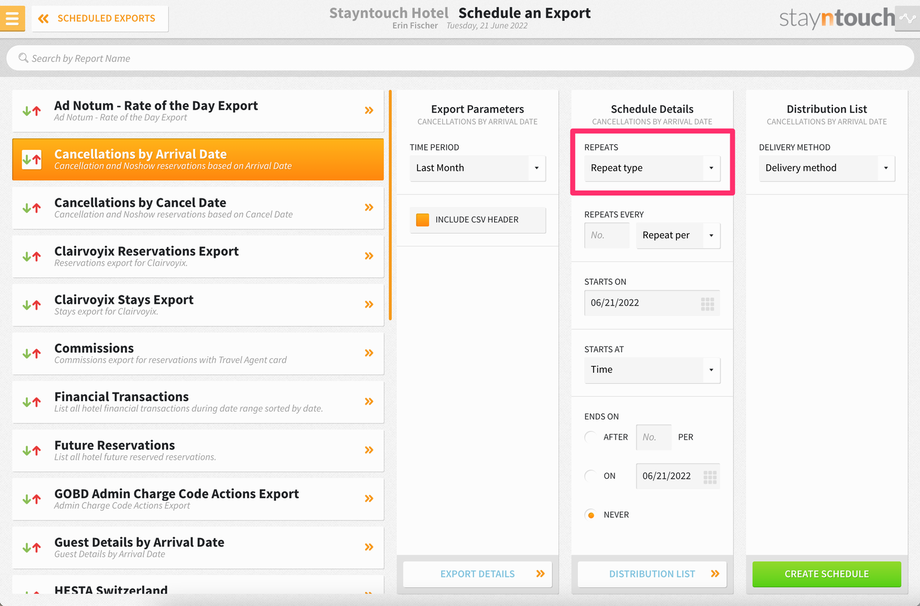Select GOBD Admin Charge Code Actions Export
The height and width of the screenshot is (606, 920).
(x=198, y=499)
